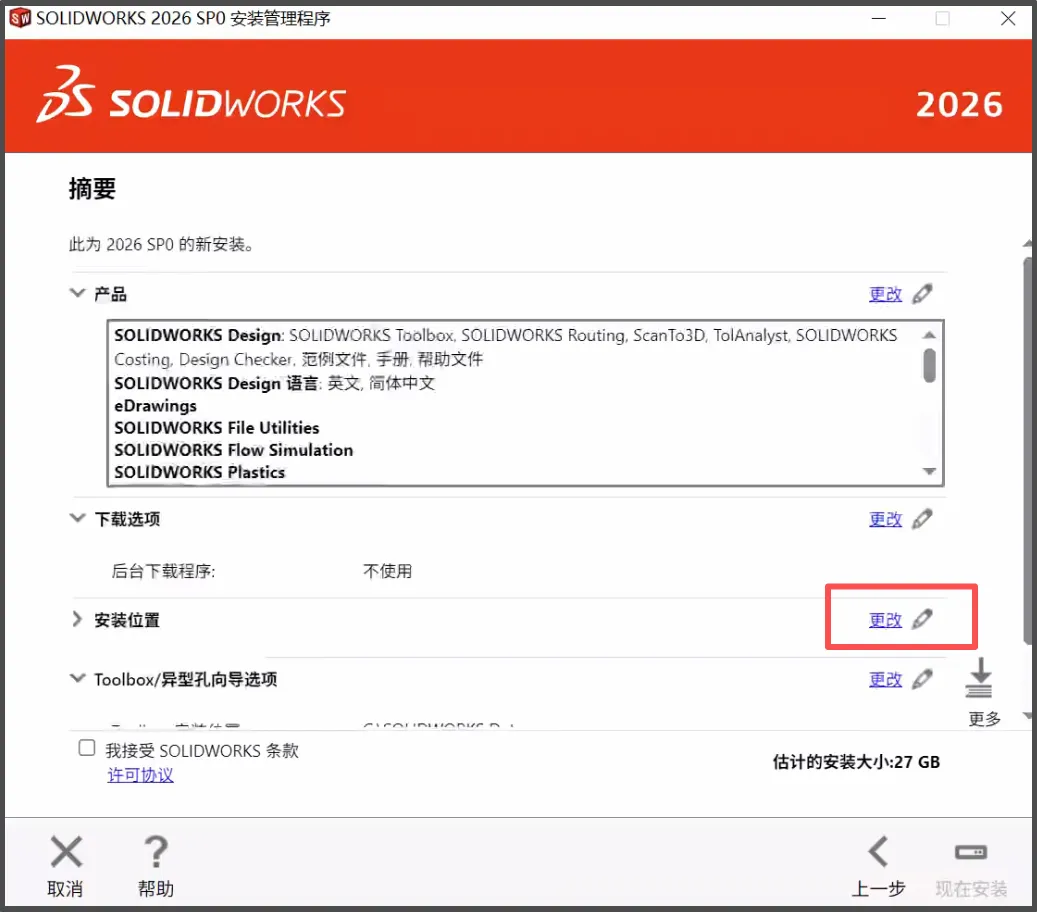Click the product list scroll-up arrow
The image size is (1037, 912).
(x=929, y=335)
